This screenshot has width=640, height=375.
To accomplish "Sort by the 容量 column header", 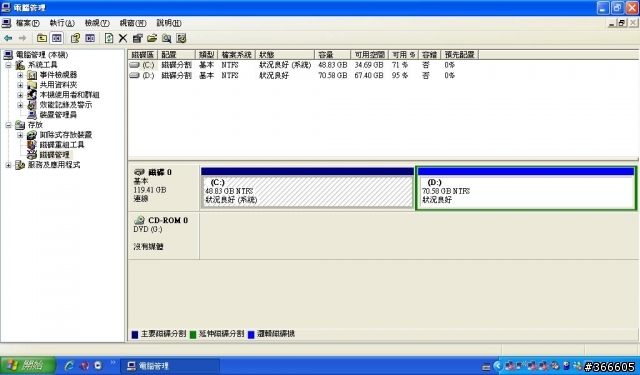I will [x=333, y=55].
